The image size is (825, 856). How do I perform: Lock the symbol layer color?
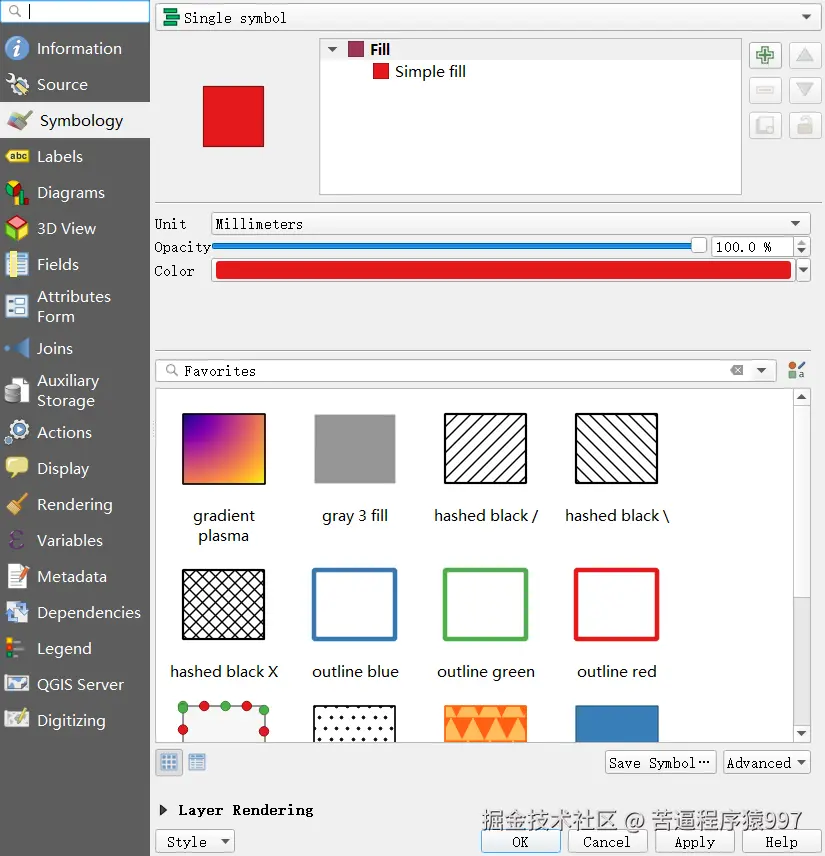point(805,126)
